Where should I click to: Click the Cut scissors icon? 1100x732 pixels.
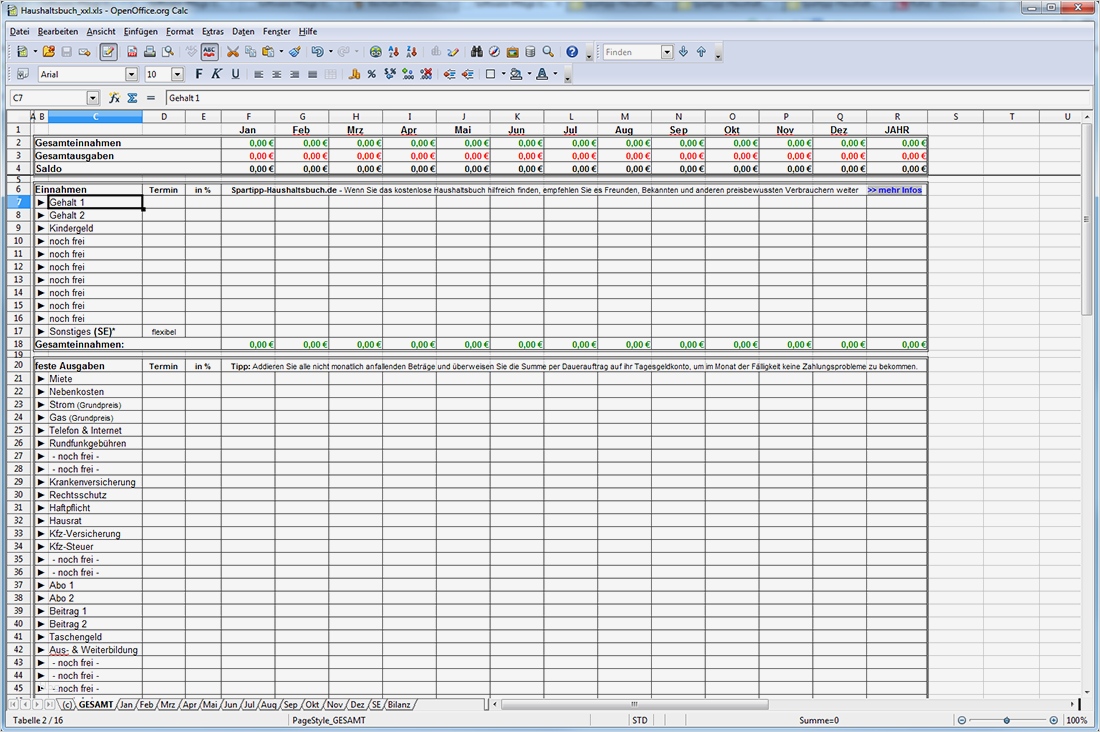(233, 52)
